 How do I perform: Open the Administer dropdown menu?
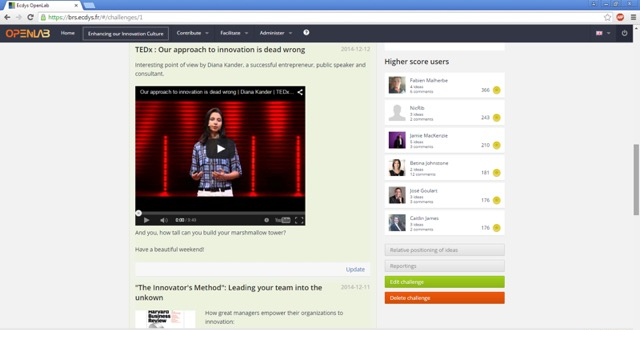click(276, 33)
